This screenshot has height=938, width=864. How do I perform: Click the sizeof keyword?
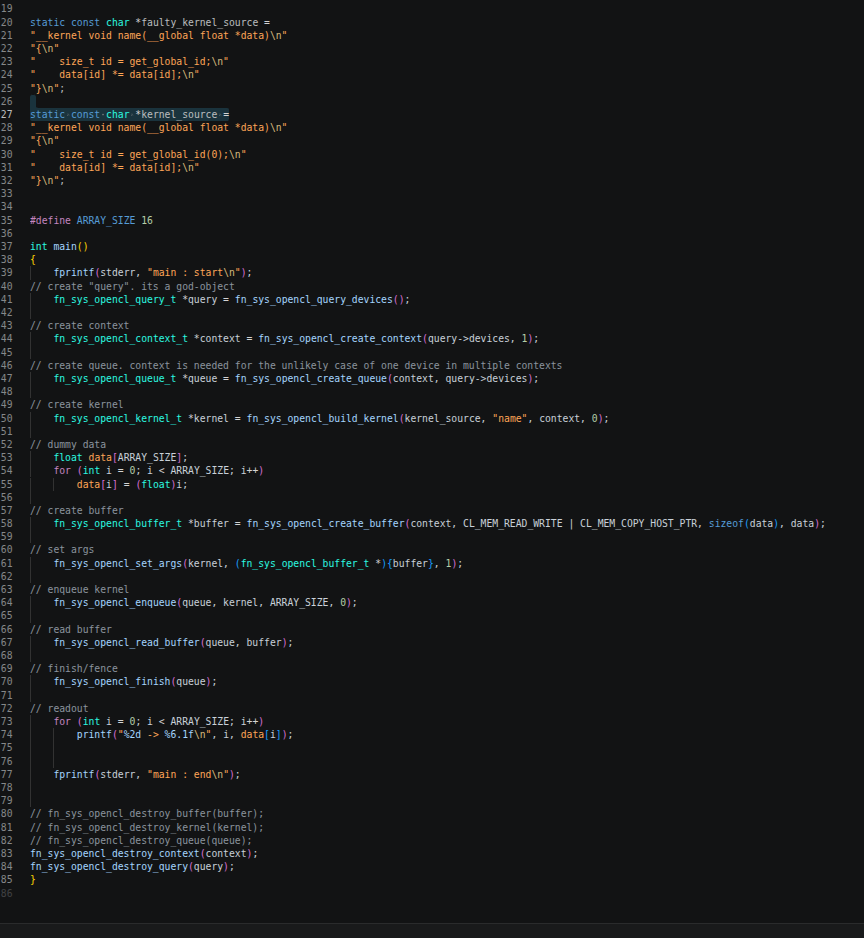(x=726, y=523)
